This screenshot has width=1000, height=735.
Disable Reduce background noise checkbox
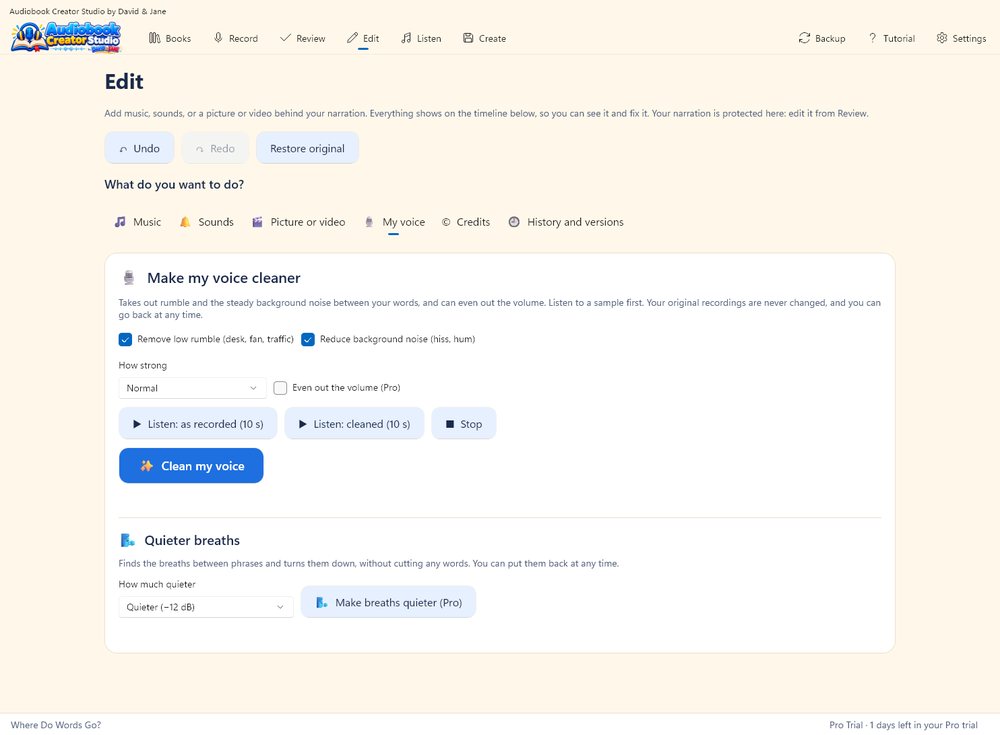pyautogui.click(x=308, y=339)
